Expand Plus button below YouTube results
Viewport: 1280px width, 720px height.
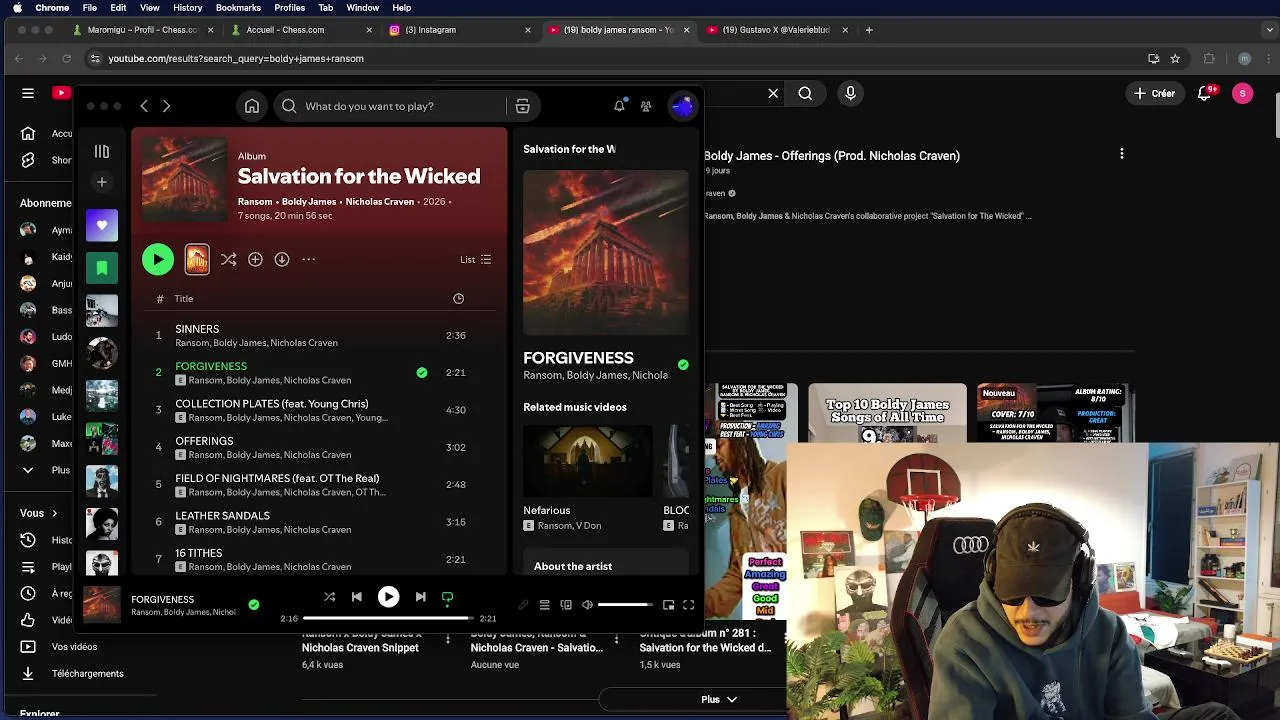point(720,699)
